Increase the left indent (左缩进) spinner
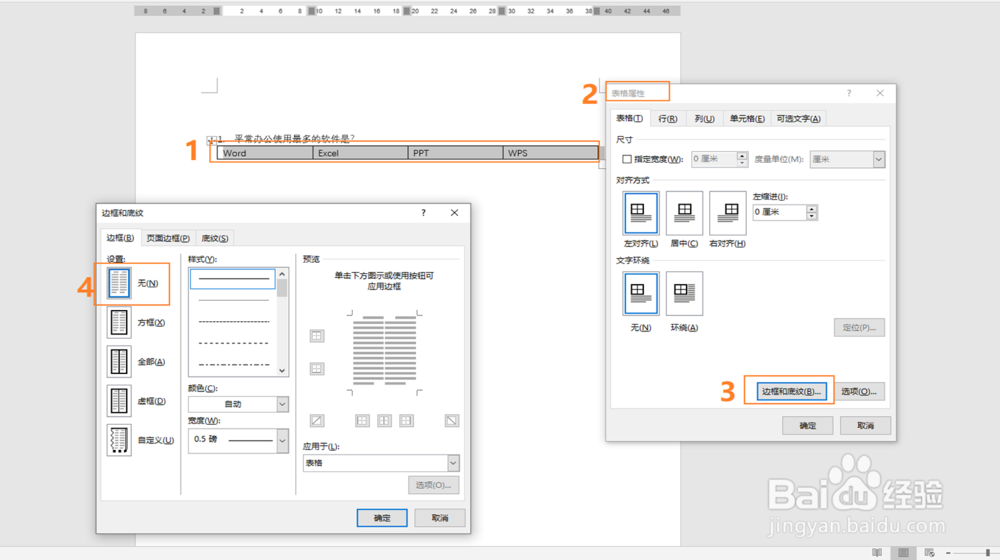This screenshot has width=1000, height=560. [x=811, y=209]
